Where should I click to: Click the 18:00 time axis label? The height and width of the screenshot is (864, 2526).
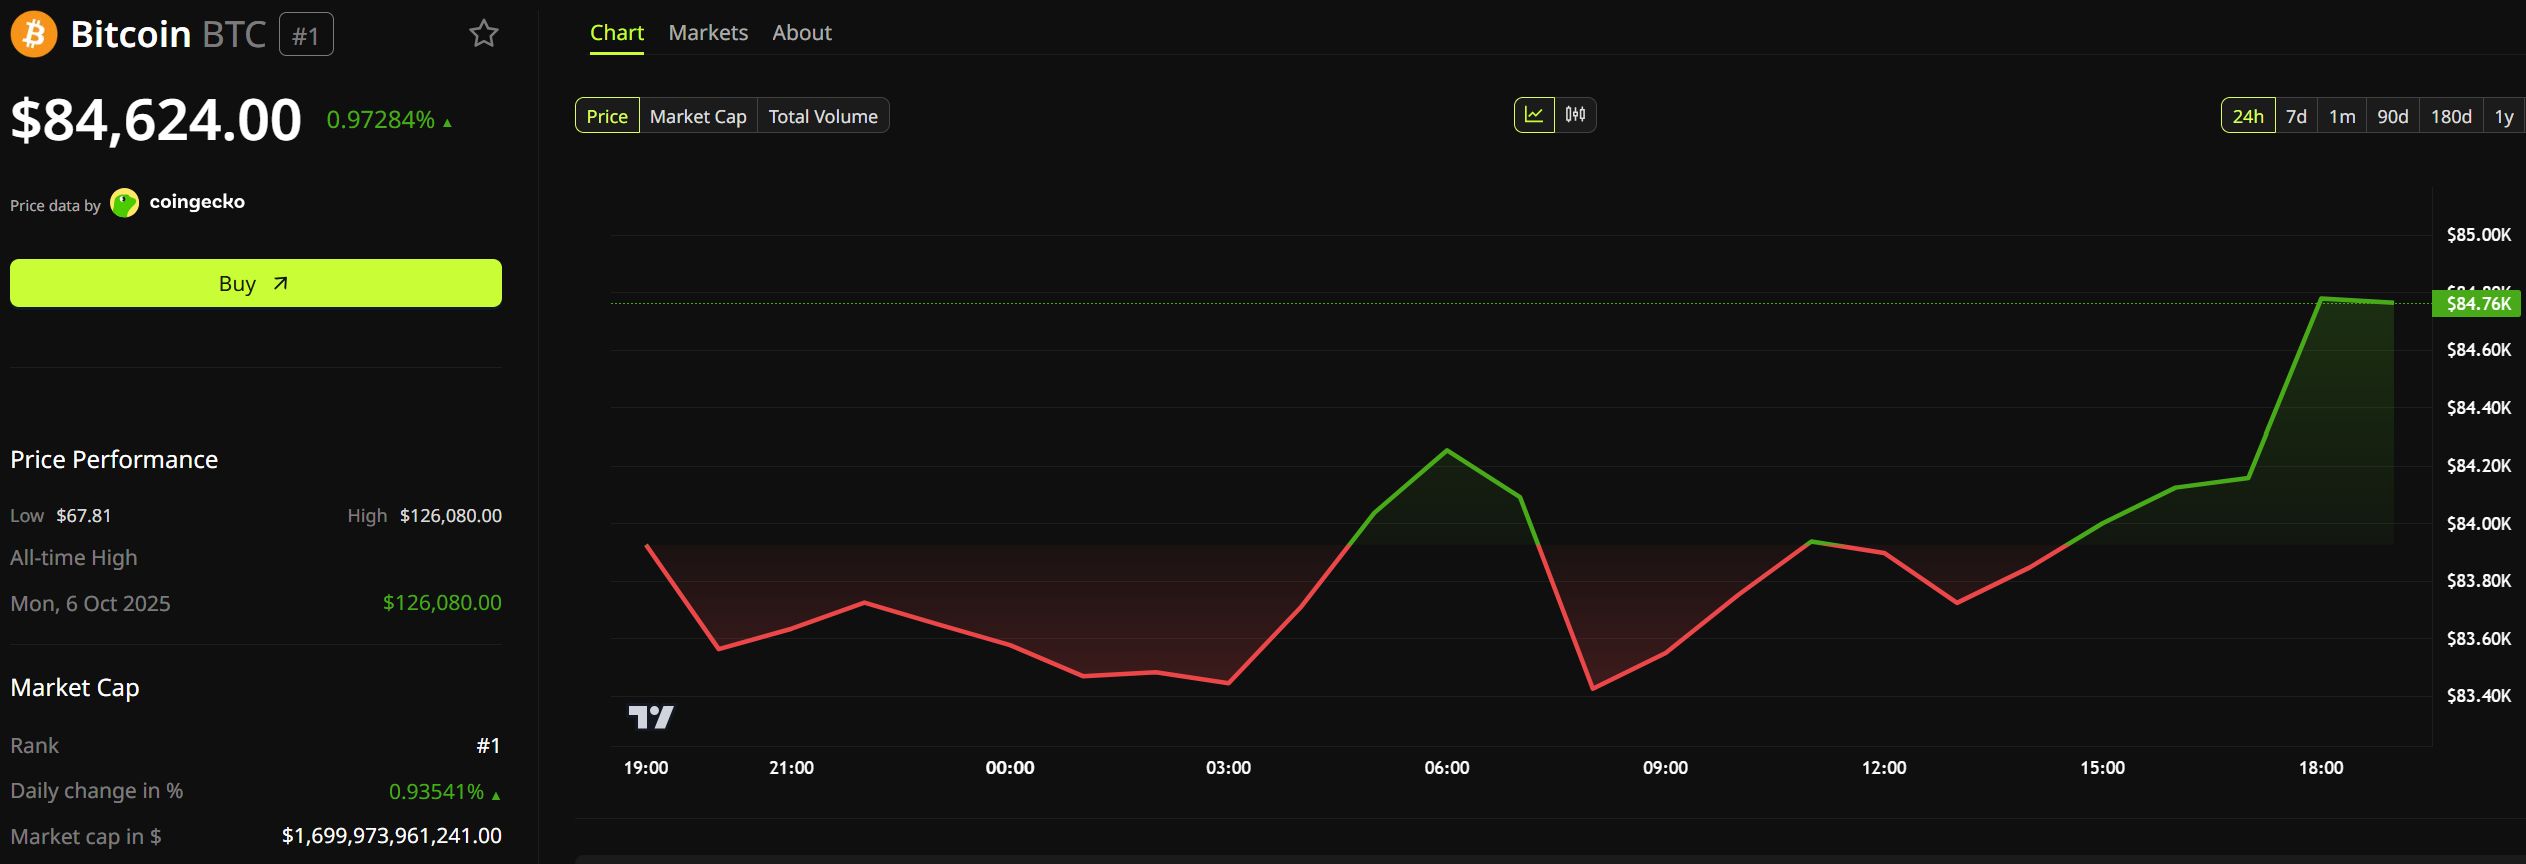(x=2321, y=768)
